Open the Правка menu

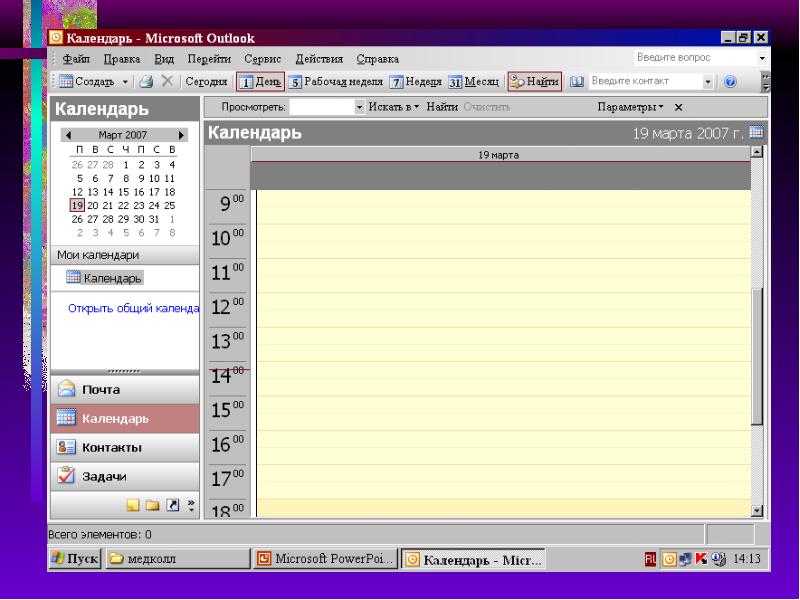(x=122, y=59)
